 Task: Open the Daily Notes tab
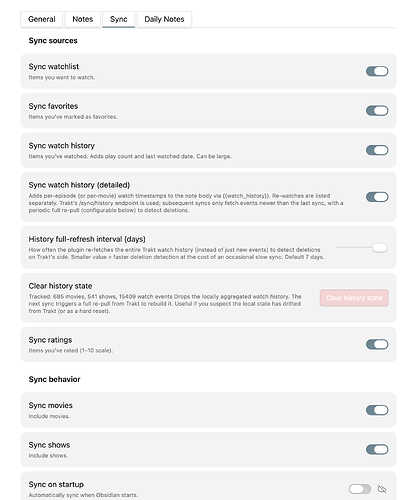click(x=164, y=19)
